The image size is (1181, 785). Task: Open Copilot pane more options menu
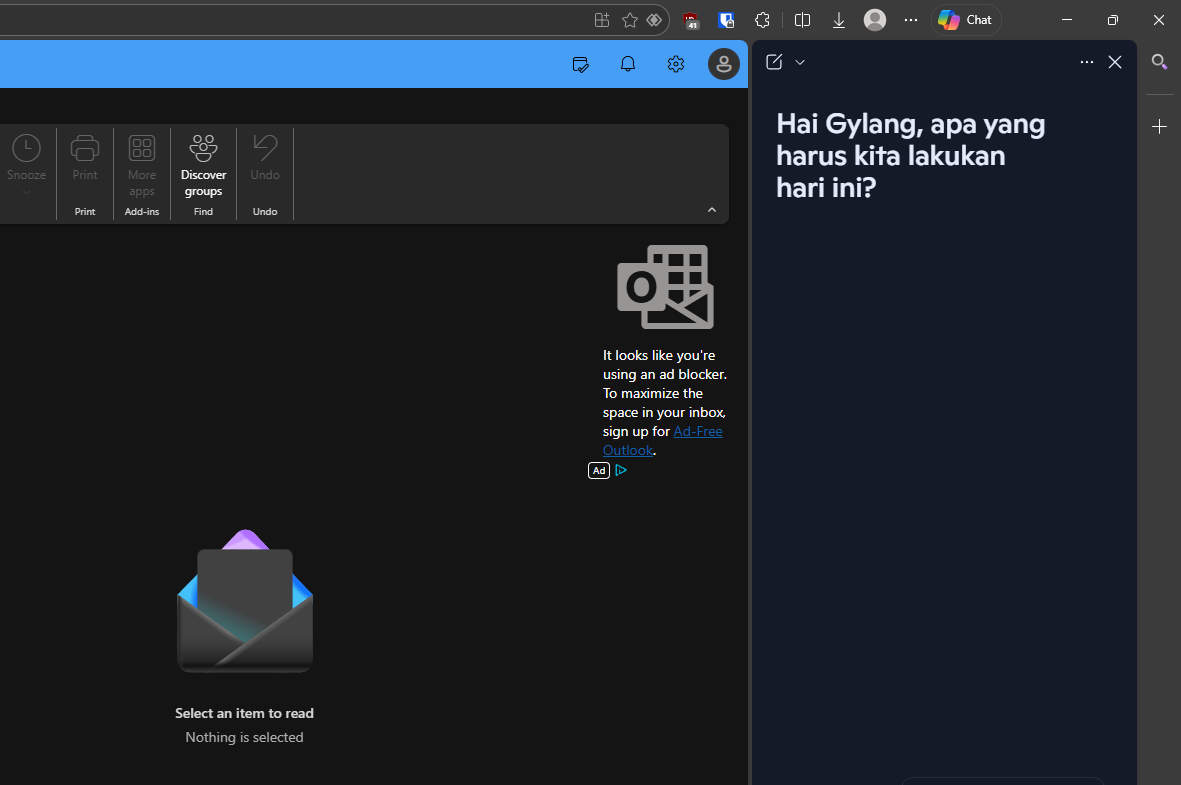1087,62
